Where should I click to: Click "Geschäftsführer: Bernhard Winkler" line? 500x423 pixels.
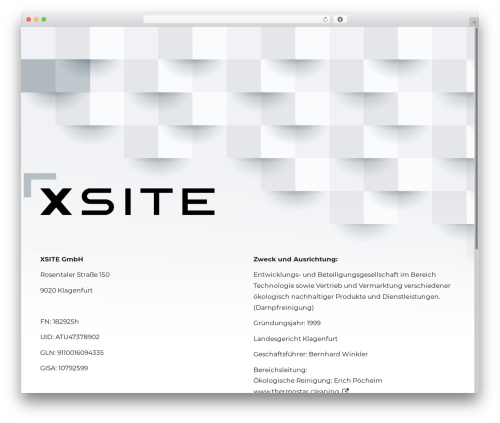coord(310,354)
